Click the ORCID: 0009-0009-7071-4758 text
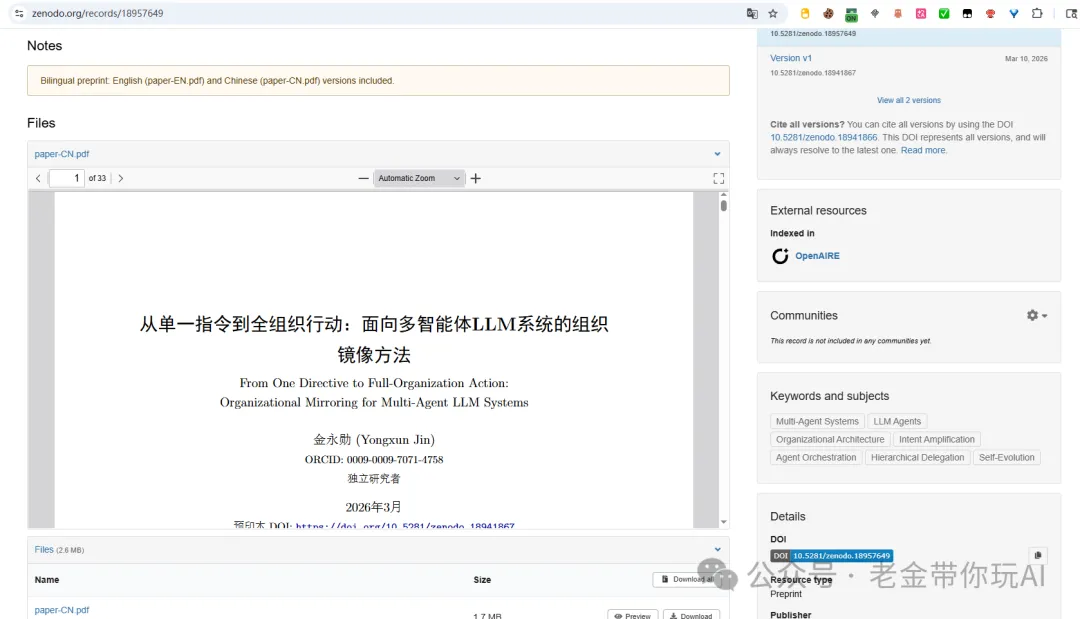This screenshot has height=619, width=1080. [x=374, y=459]
